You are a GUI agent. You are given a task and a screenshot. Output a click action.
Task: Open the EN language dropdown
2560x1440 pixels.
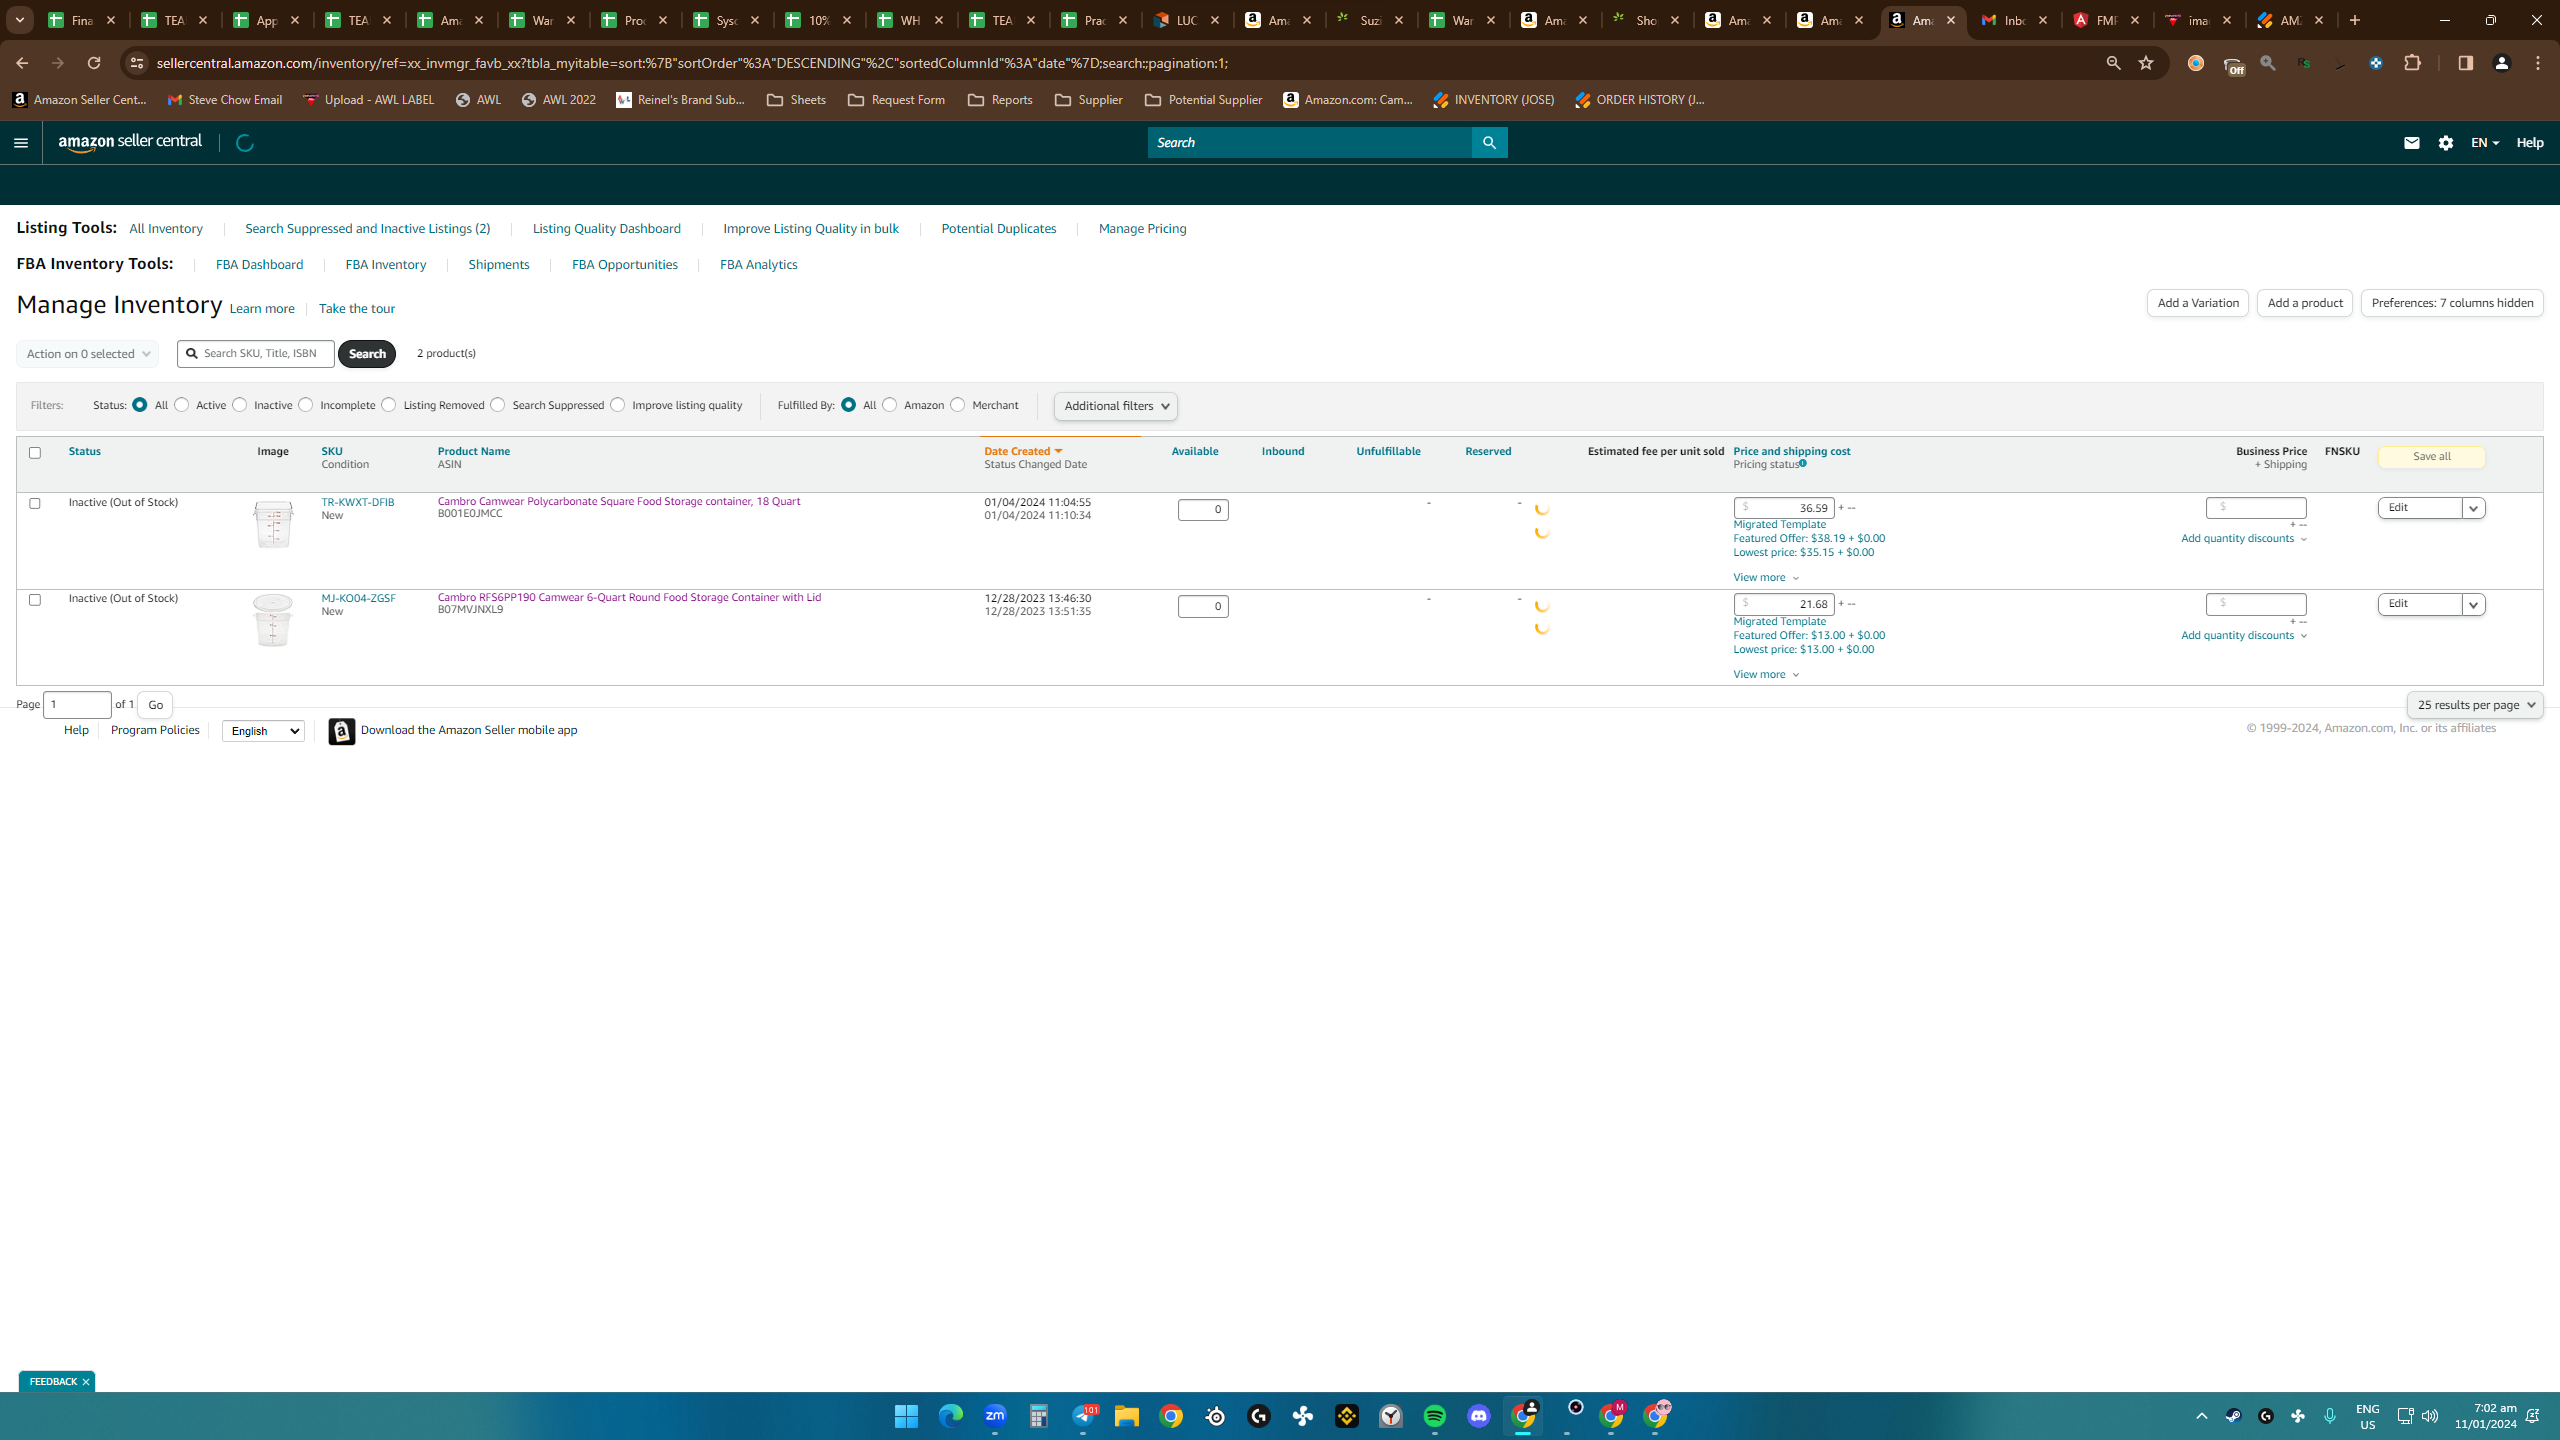[2485, 143]
